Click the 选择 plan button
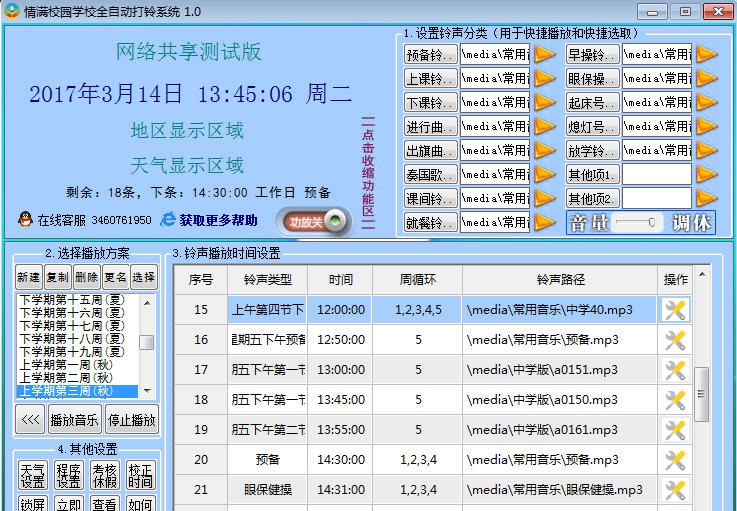The image size is (737, 511). [144, 277]
